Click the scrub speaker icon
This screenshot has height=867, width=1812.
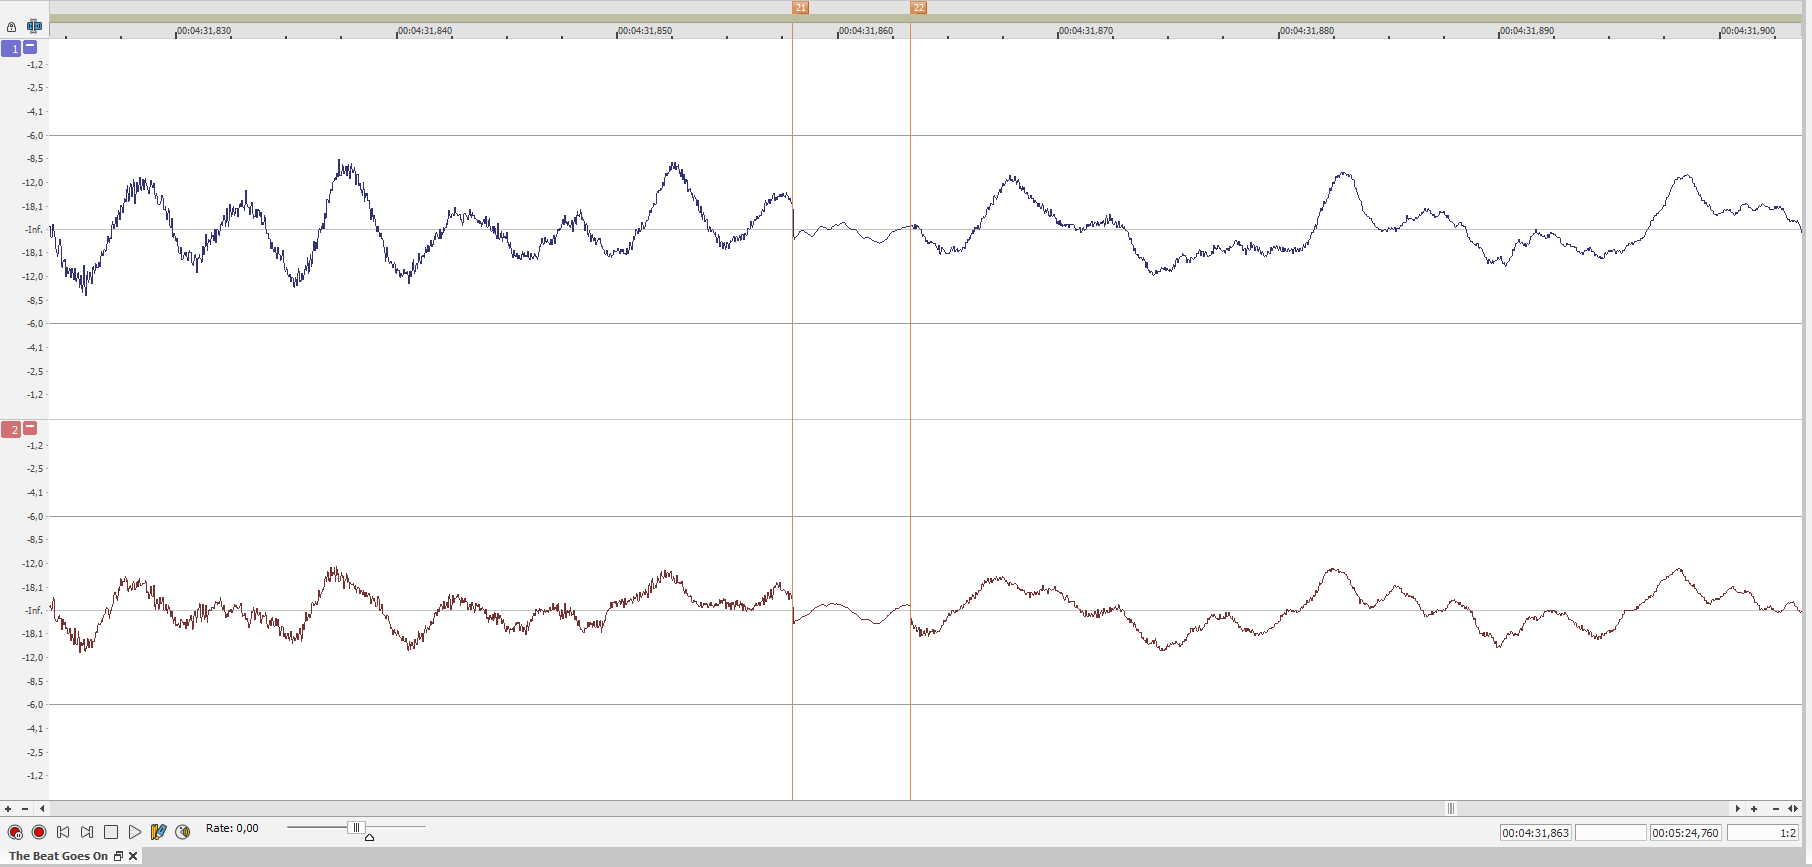point(183,832)
